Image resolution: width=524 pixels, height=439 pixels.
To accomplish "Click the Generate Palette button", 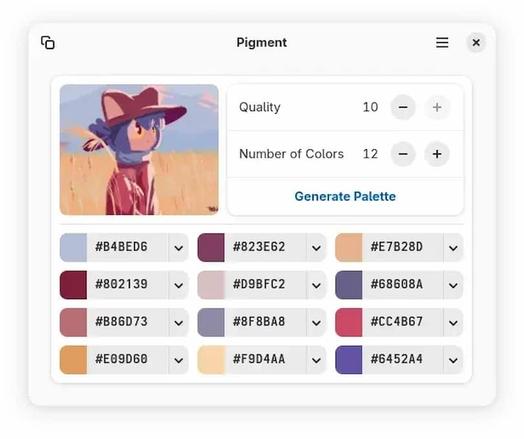I will [345, 196].
